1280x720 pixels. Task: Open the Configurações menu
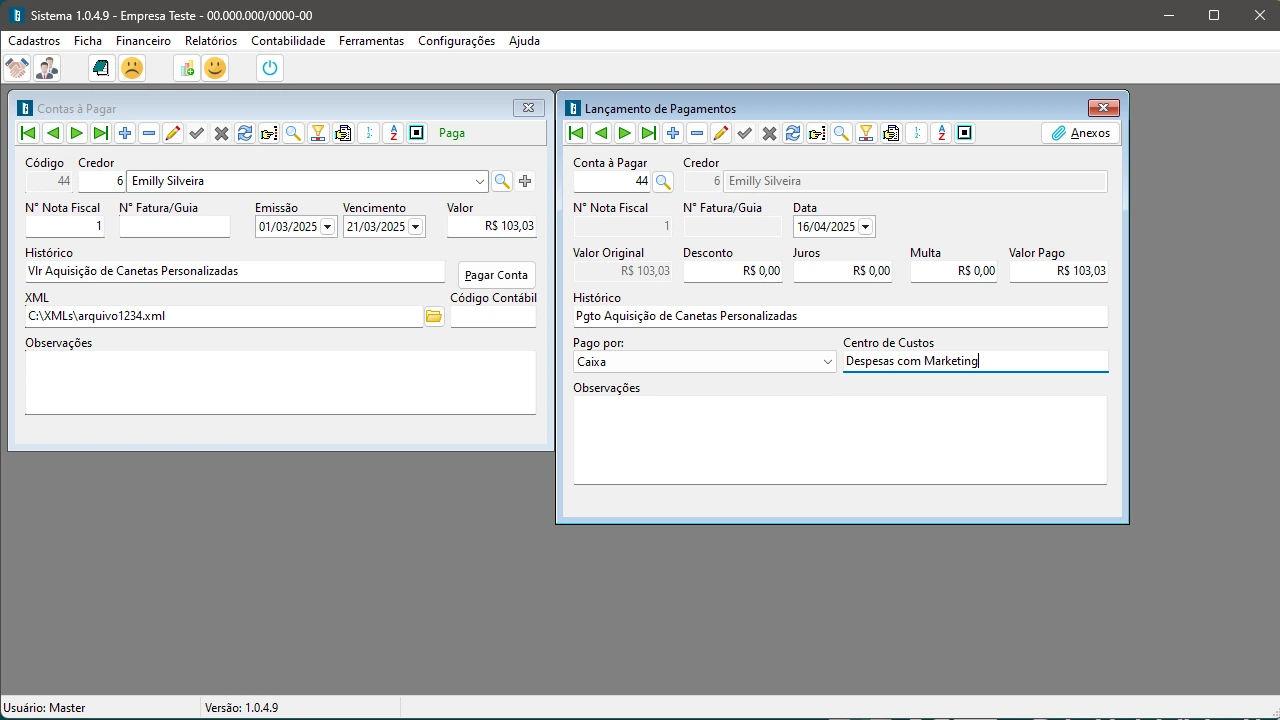456,41
